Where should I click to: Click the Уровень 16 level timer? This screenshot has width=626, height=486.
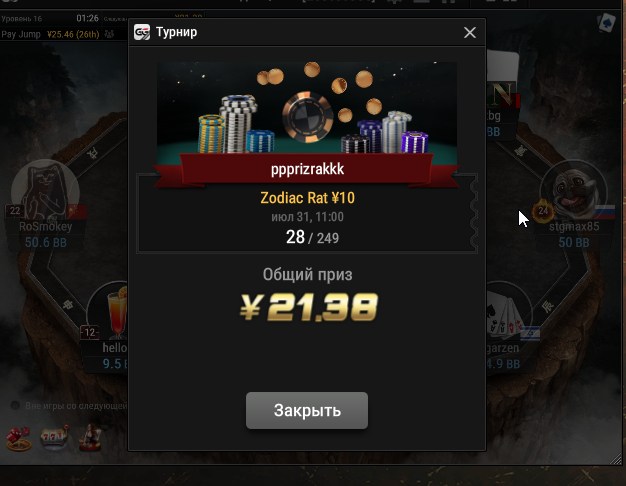[50, 18]
